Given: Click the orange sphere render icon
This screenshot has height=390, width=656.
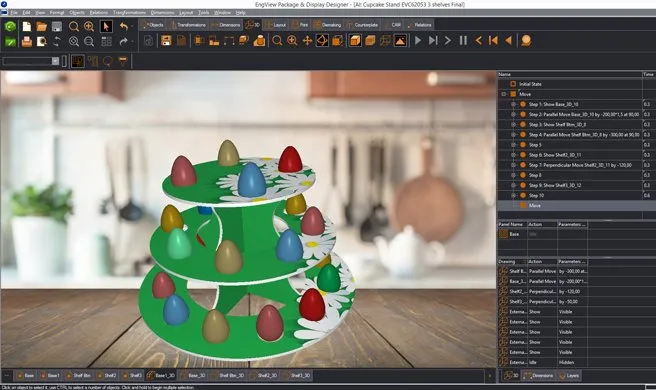Looking at the screenshot, I should [526, 41].
